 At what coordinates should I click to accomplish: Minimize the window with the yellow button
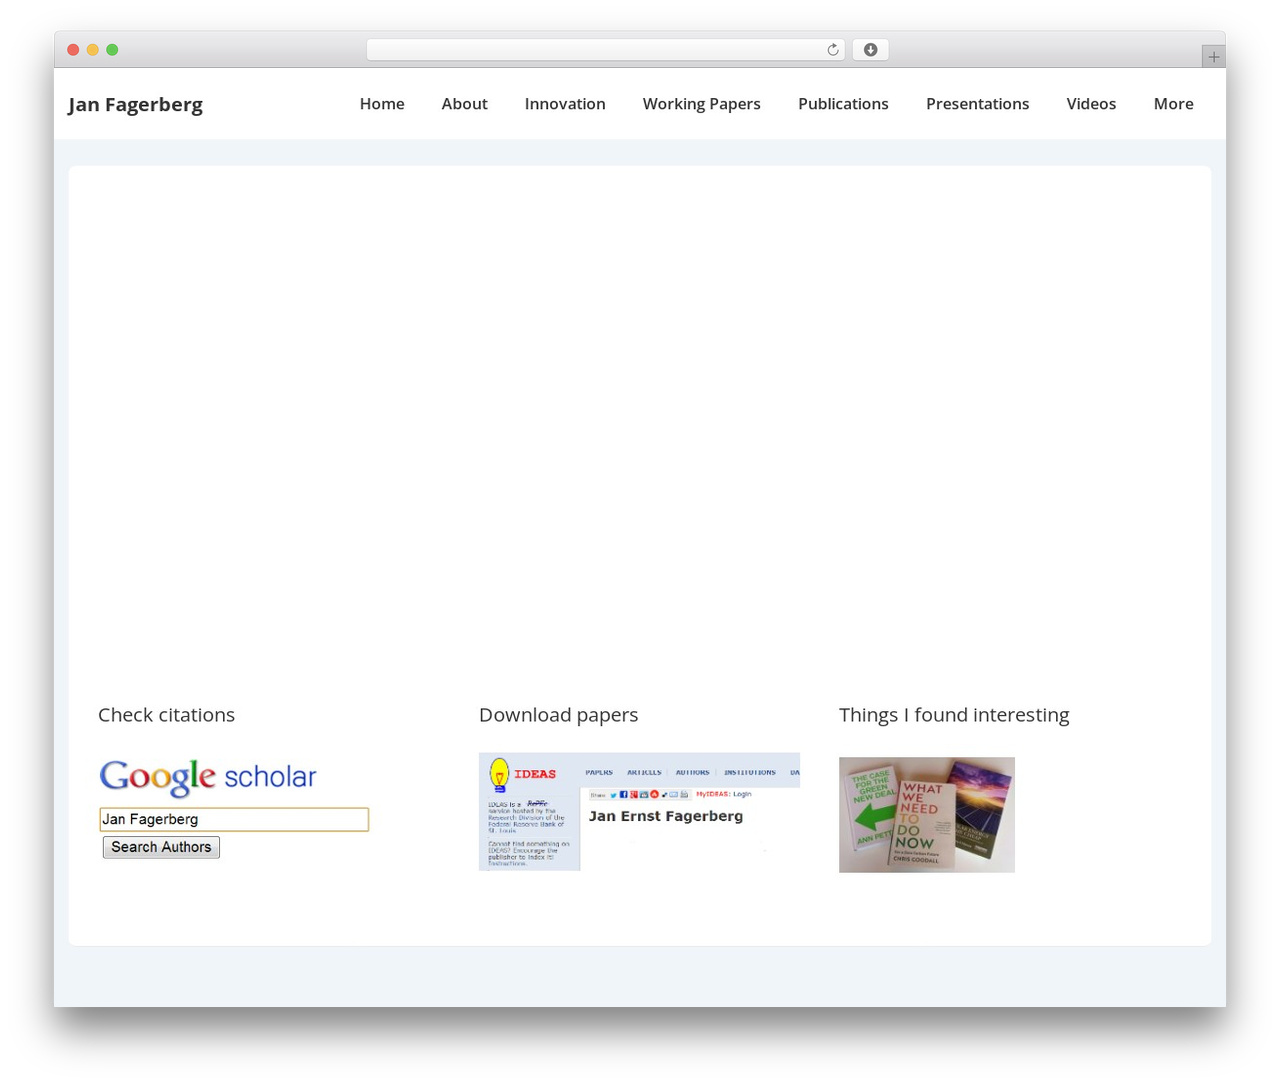coord(92,50)
